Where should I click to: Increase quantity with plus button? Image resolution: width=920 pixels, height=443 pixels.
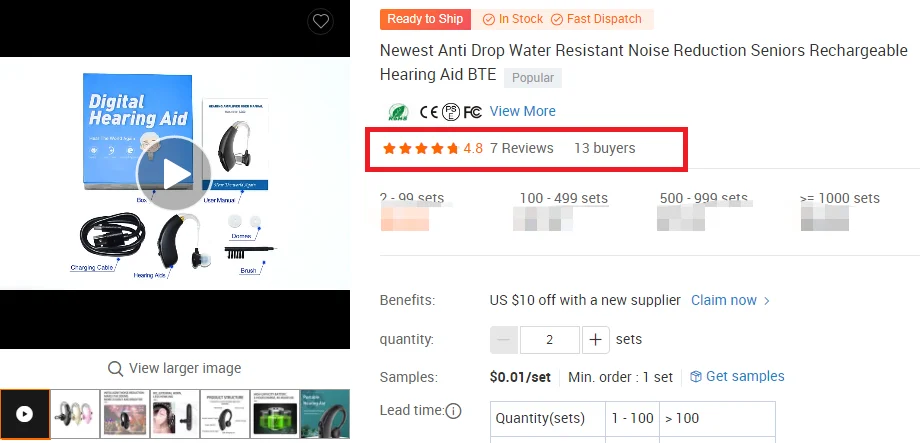tap(596, 339)
